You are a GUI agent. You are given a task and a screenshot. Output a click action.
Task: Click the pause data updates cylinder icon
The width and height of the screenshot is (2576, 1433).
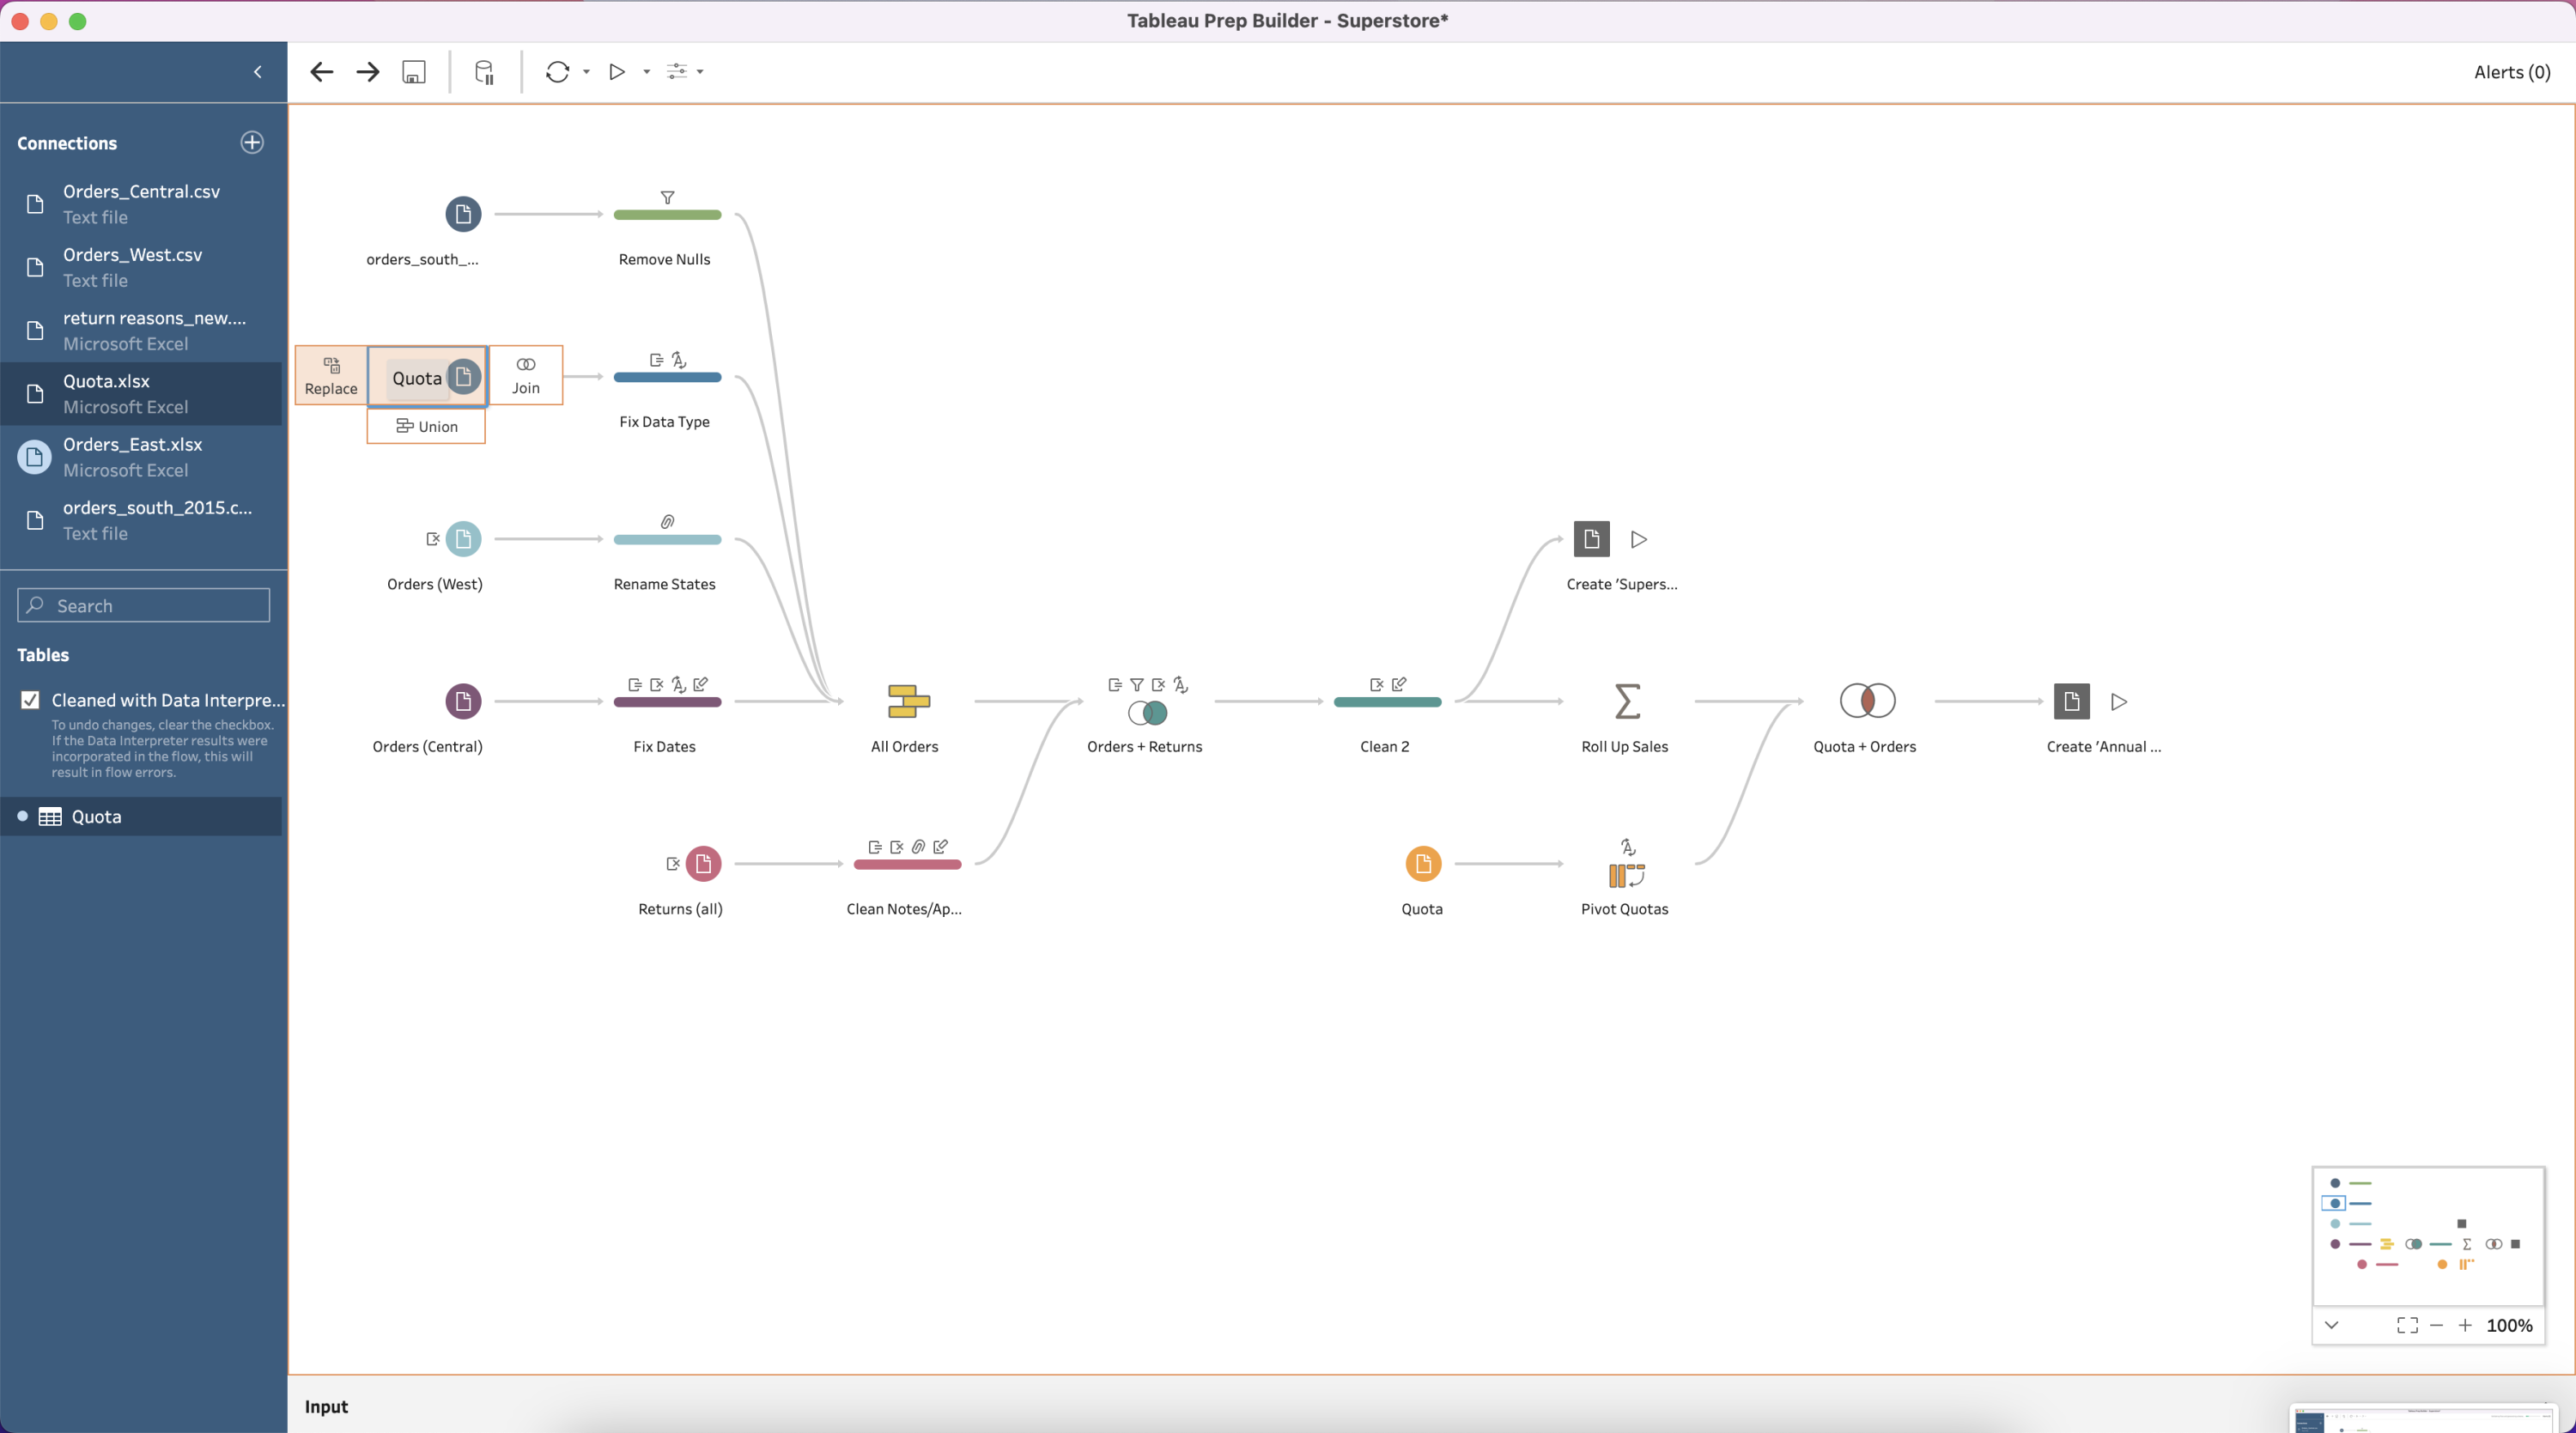[x=484, y=72]
